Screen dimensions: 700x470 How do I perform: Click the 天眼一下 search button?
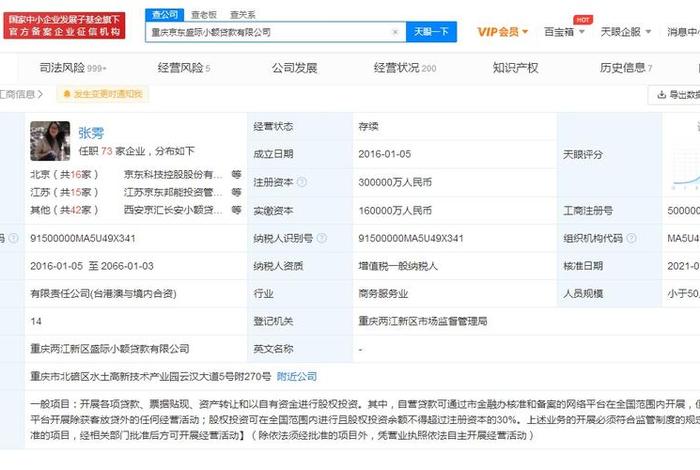click(431, 32)
